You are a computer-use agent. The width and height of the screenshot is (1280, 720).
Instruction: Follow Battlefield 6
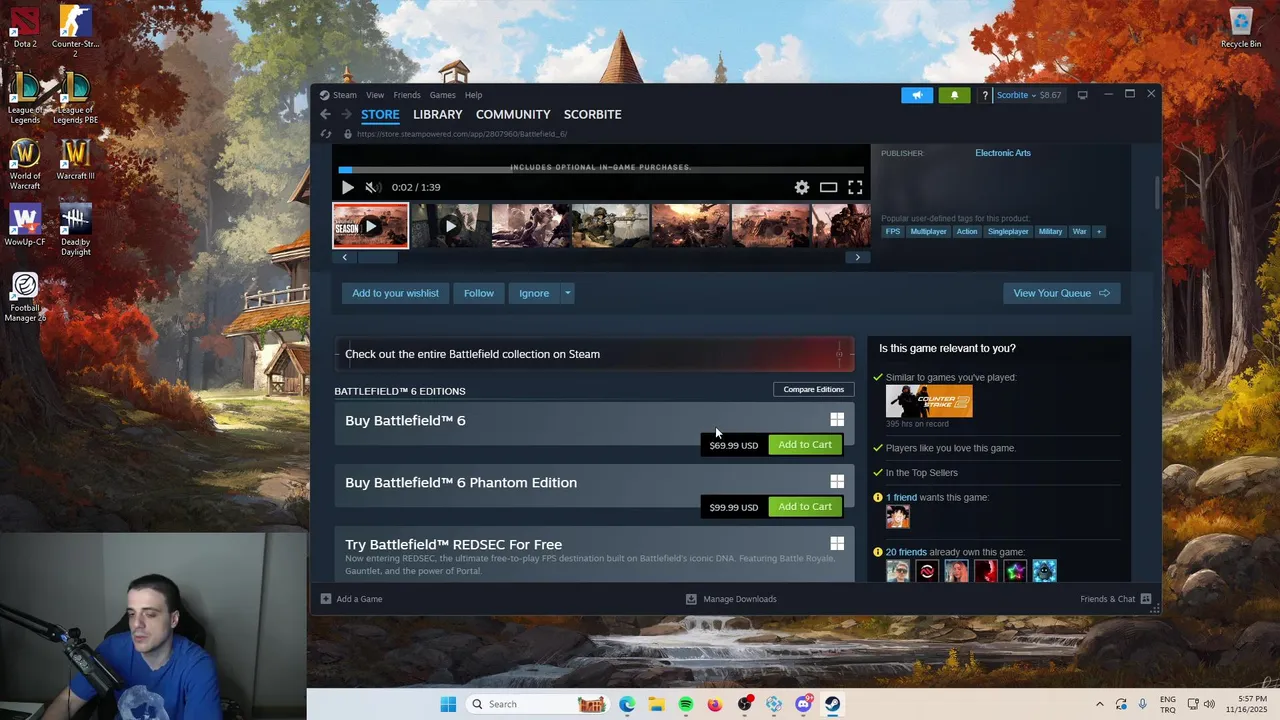click(478, 293)
